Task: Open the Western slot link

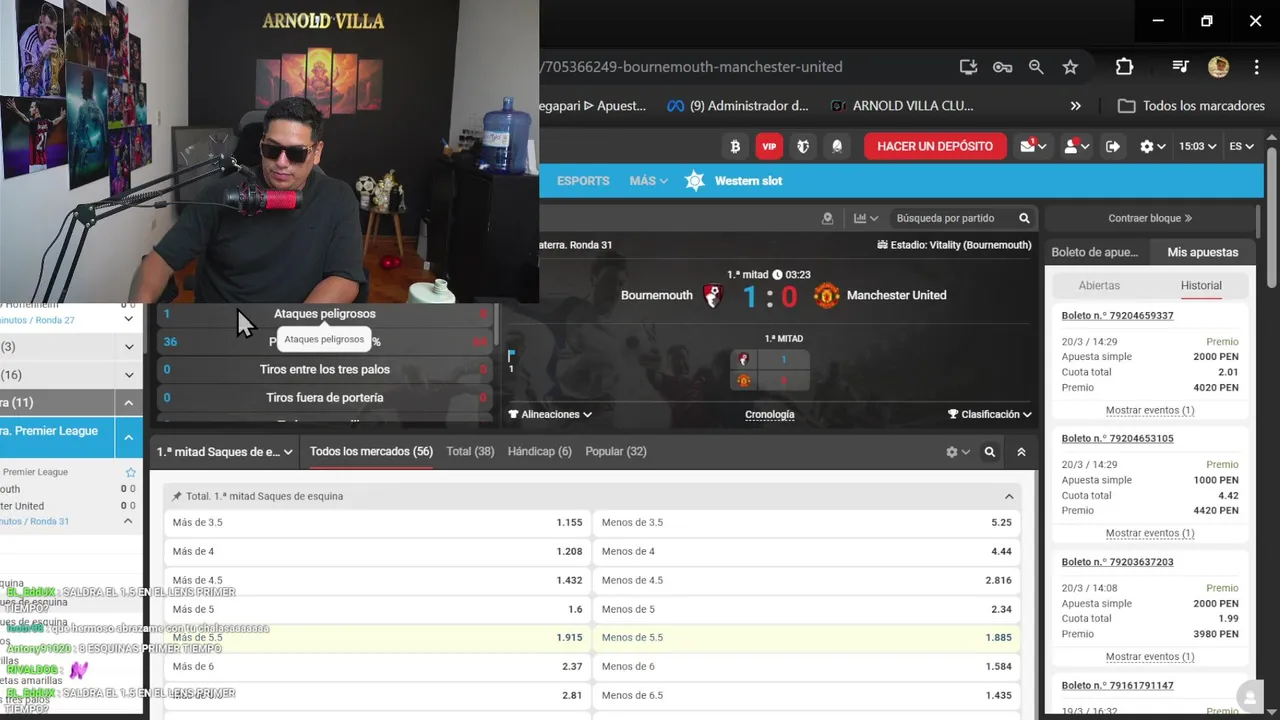Action: point(748,181)
